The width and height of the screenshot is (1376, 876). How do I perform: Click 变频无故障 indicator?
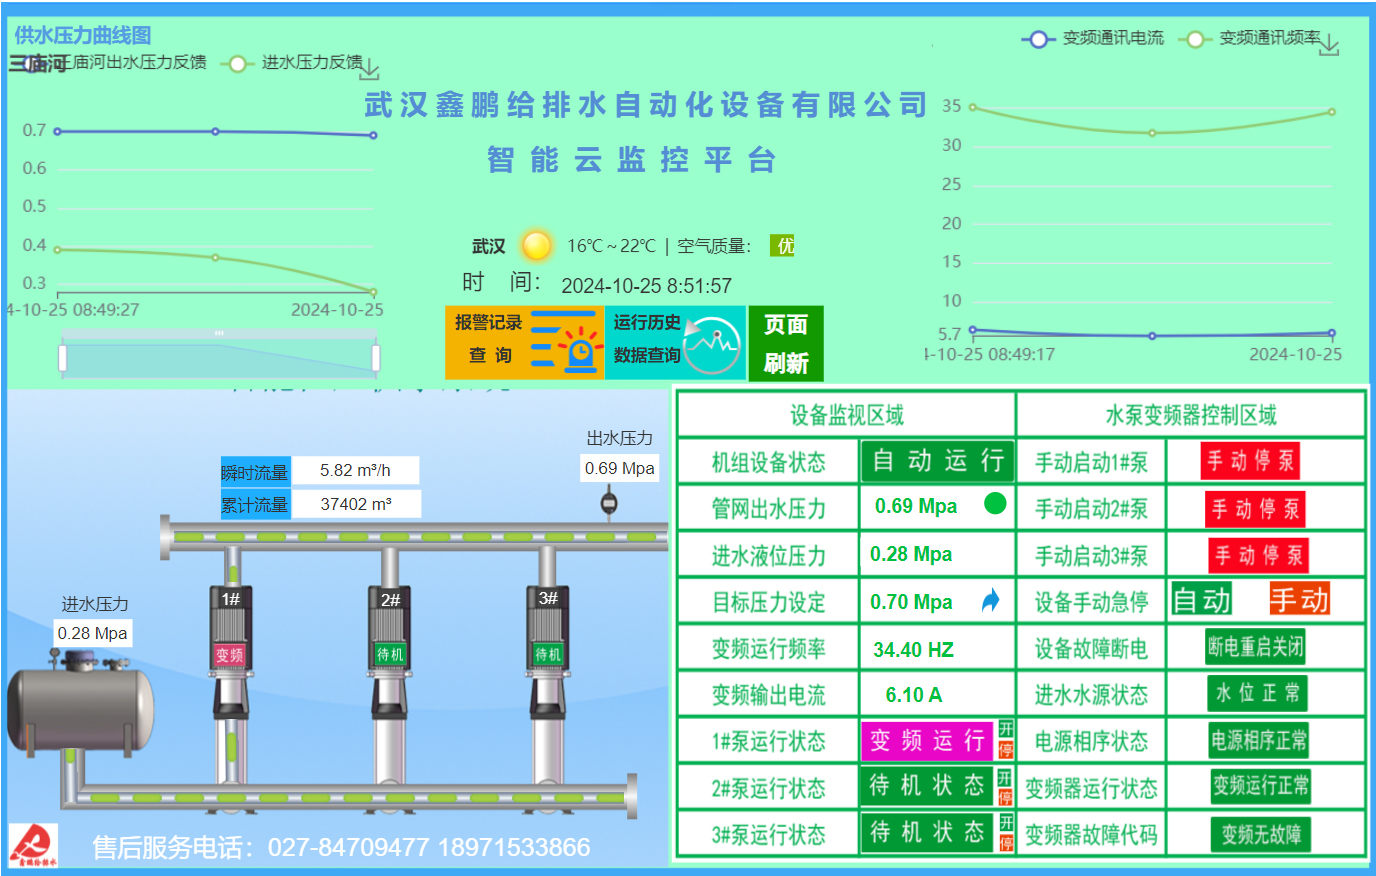[x=1261, y=834]
